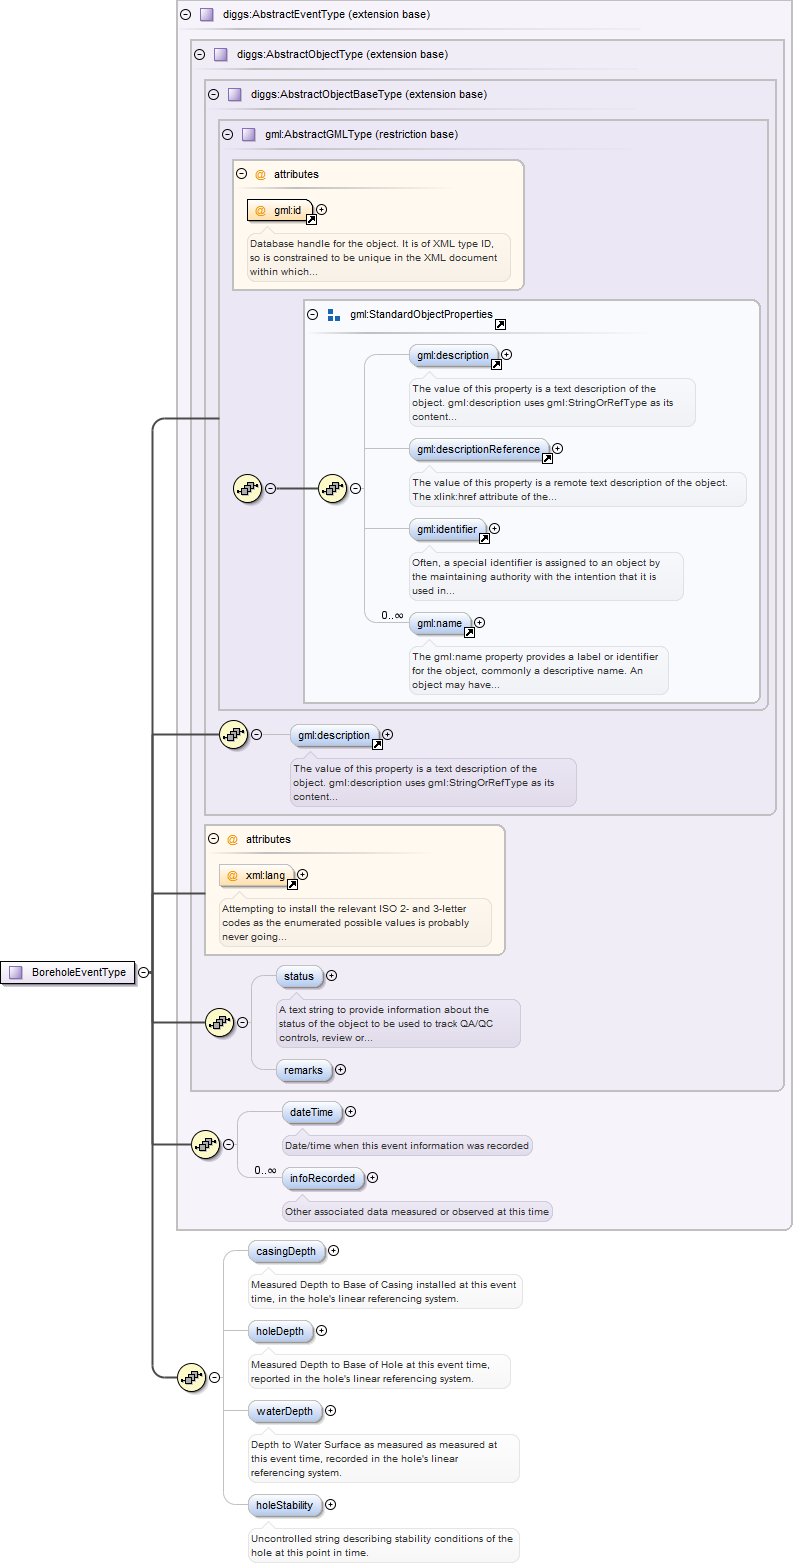The width and height of the screenshot is (794, 1566).
Task: Select the remarks element box
Action: [303, 1070]
